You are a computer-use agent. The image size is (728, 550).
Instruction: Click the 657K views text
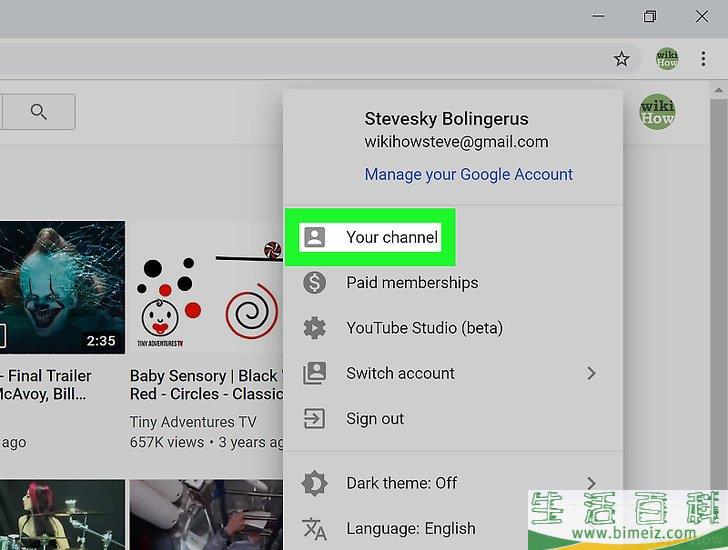click(167, 442)
